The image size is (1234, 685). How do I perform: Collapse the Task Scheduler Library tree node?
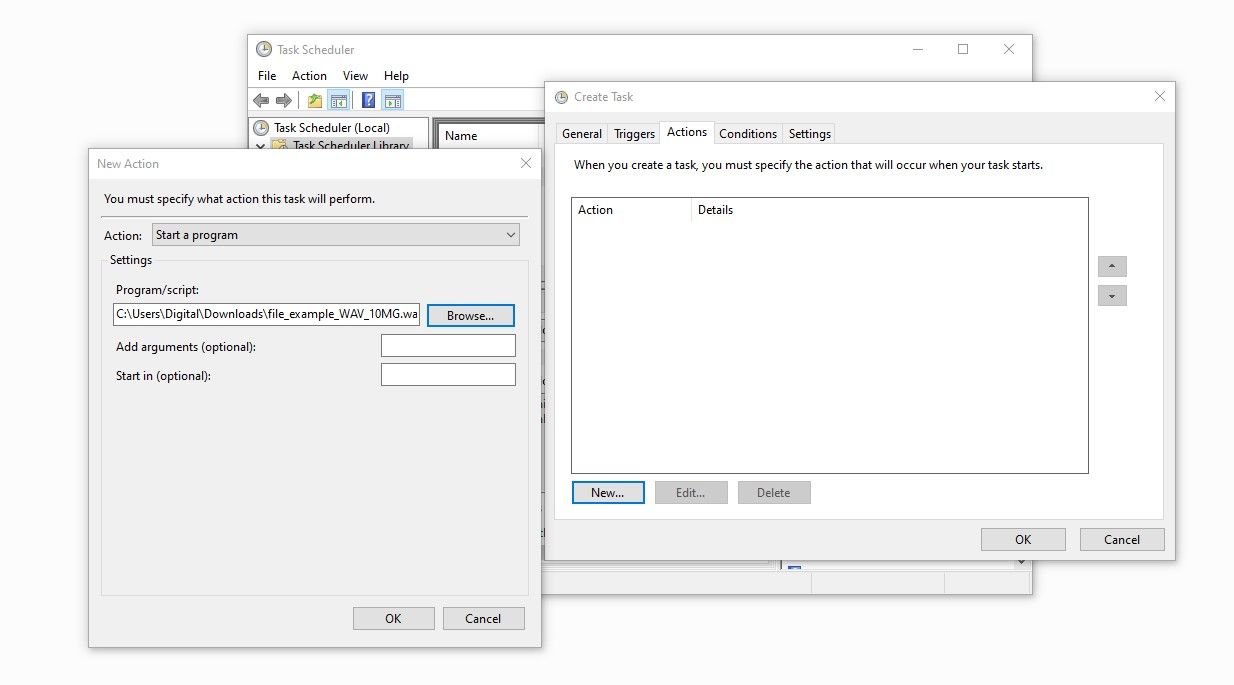(x=261, y=145)
